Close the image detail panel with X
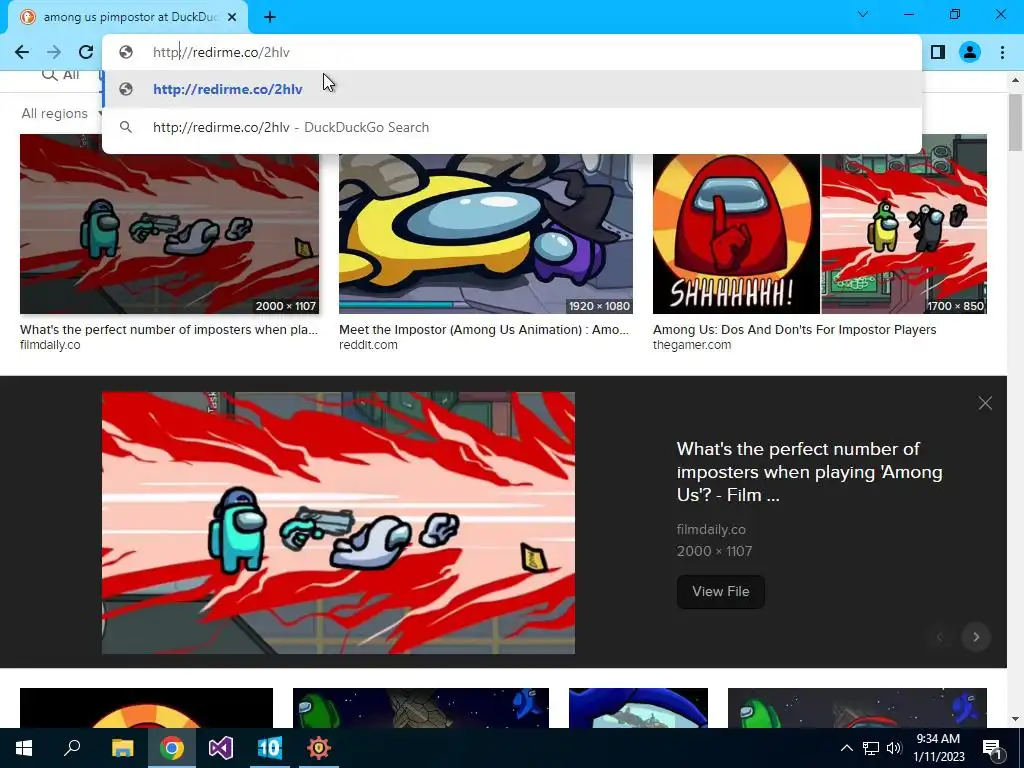Image resolution: width=1024 pixels, height=768 pixels. point(985,404)
